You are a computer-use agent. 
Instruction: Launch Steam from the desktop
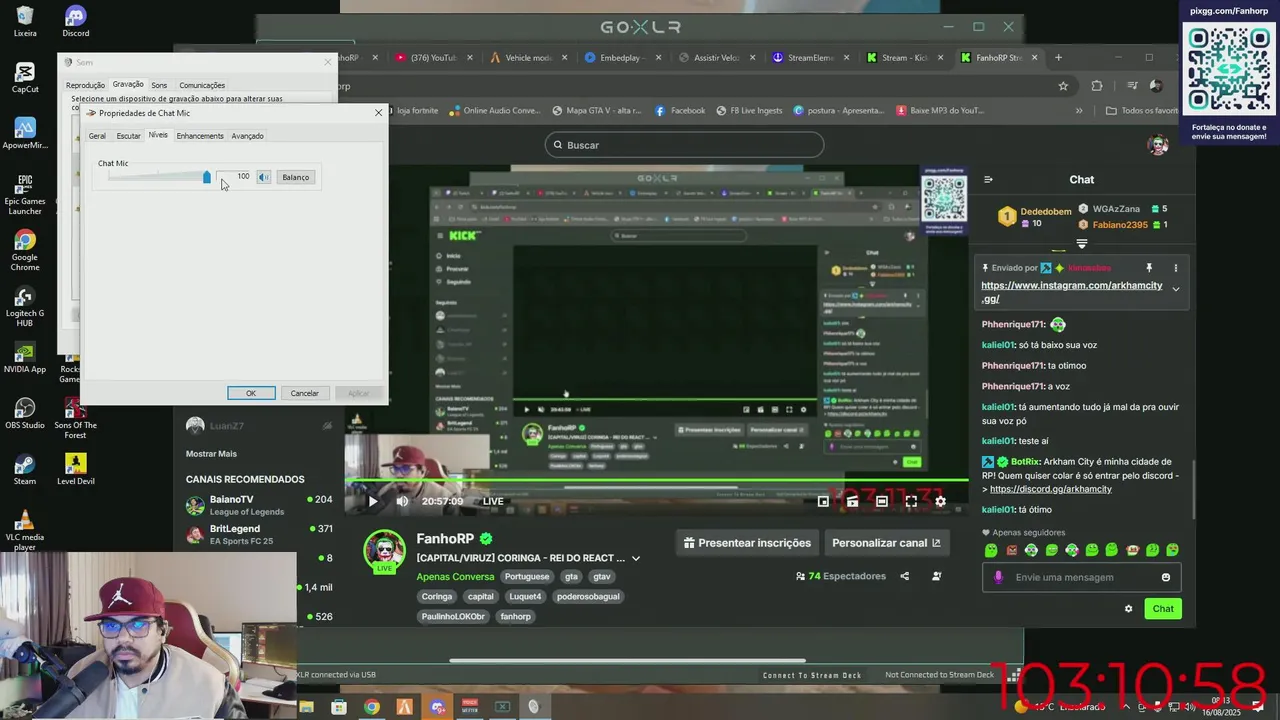(25, 470)
